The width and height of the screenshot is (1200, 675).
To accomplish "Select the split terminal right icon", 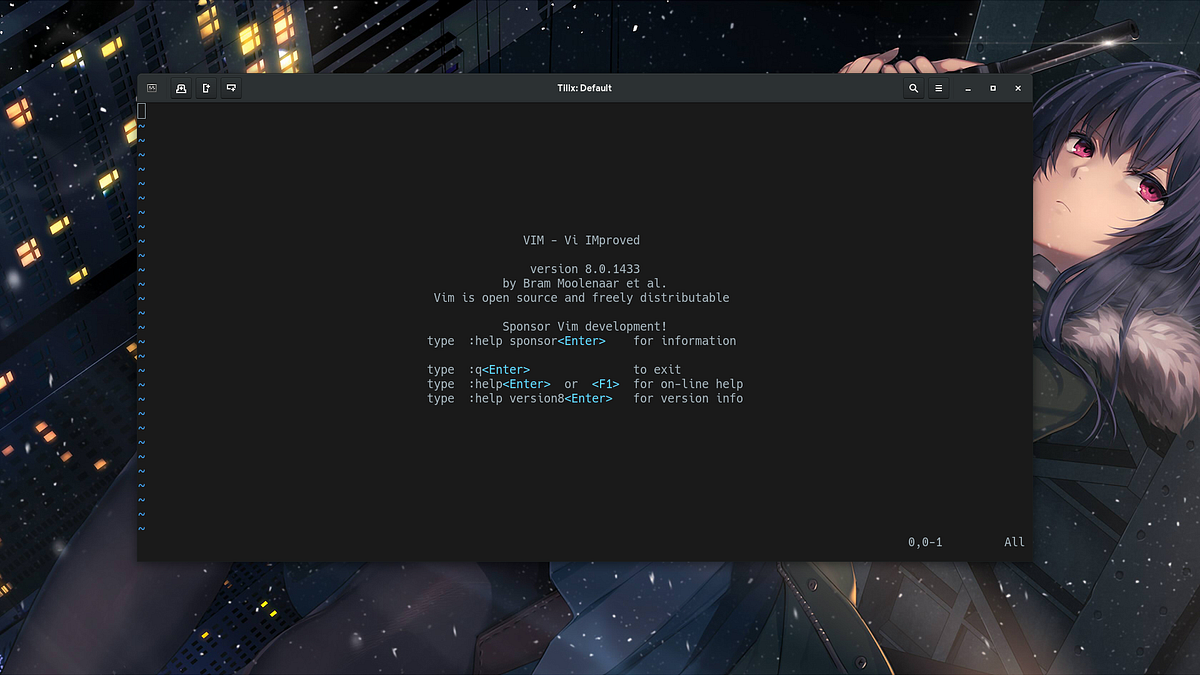I will coord(205,88).
